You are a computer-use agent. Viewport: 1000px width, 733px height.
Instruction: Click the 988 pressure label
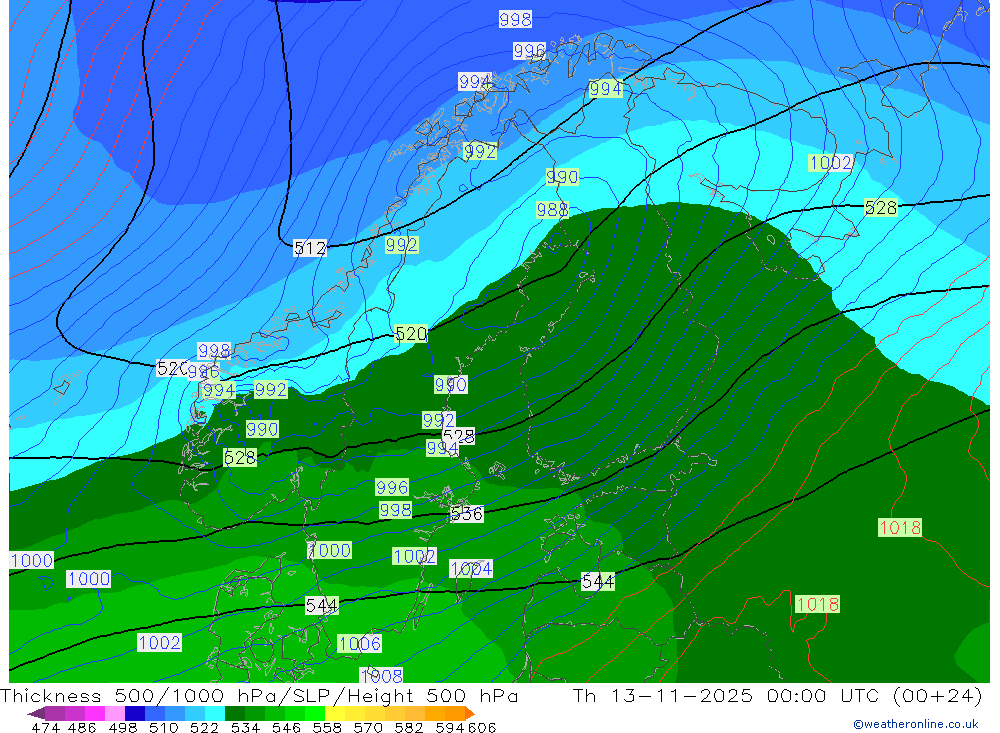tap(552, 210)
